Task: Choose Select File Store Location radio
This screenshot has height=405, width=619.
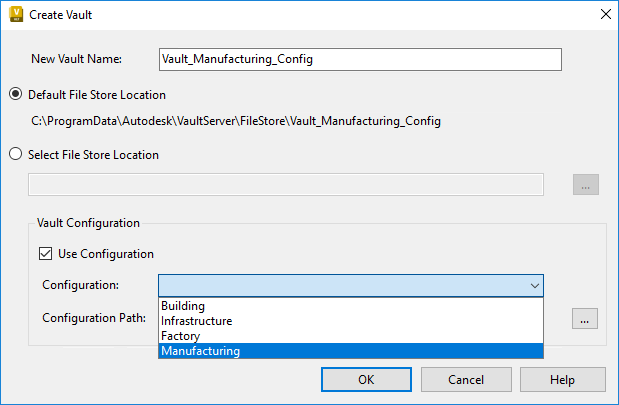Action: pyautogui.click(x=15, y=155)
